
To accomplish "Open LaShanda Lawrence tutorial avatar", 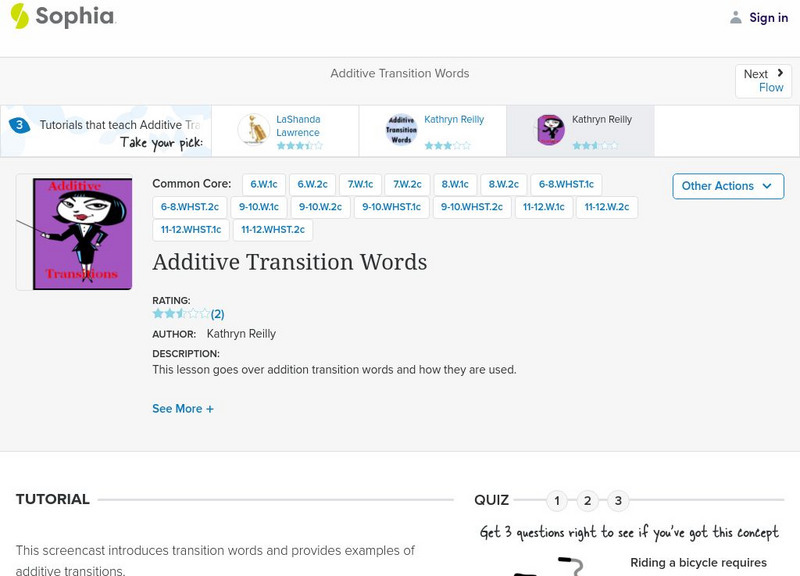I will click(x=254, y=129).
